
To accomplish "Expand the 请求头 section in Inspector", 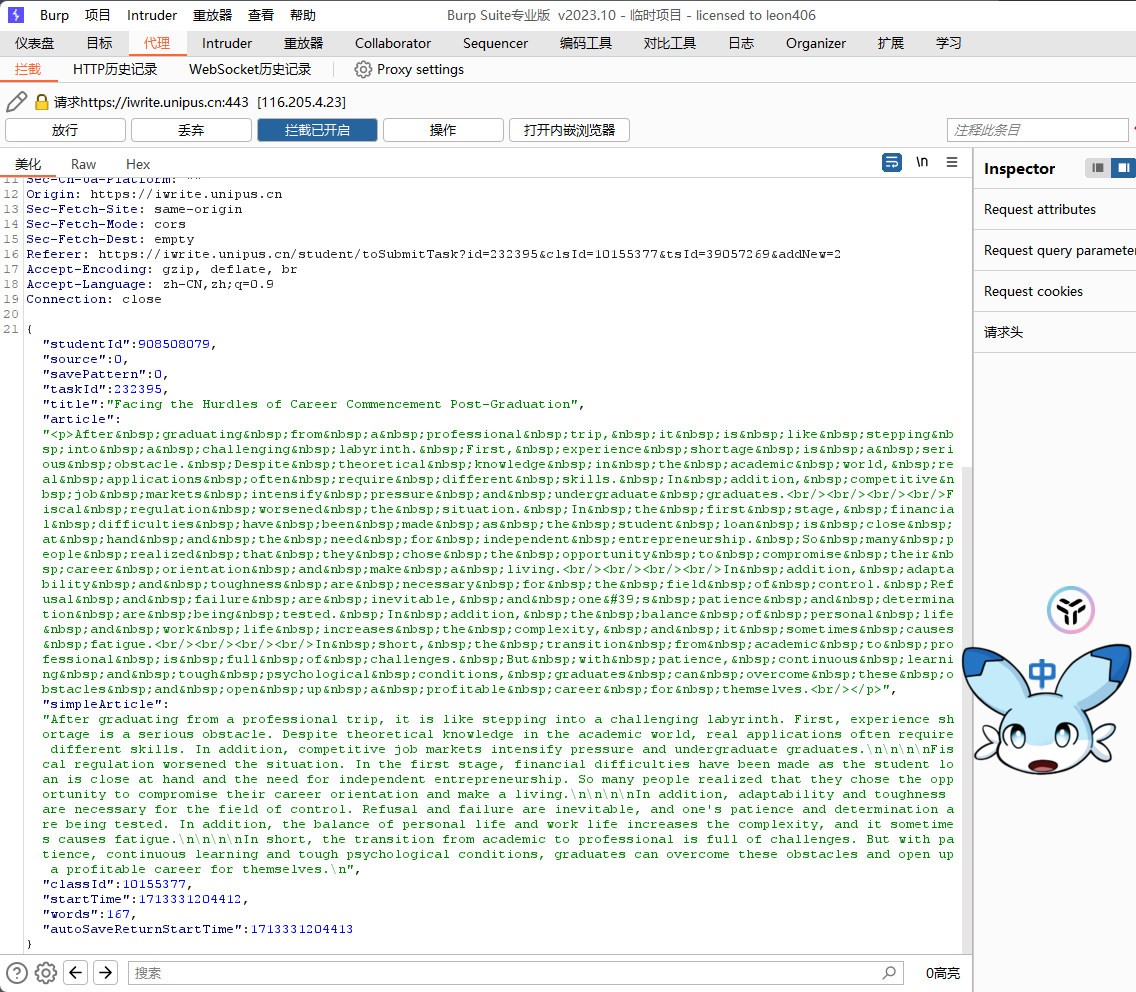I will tap(1003, 332).
